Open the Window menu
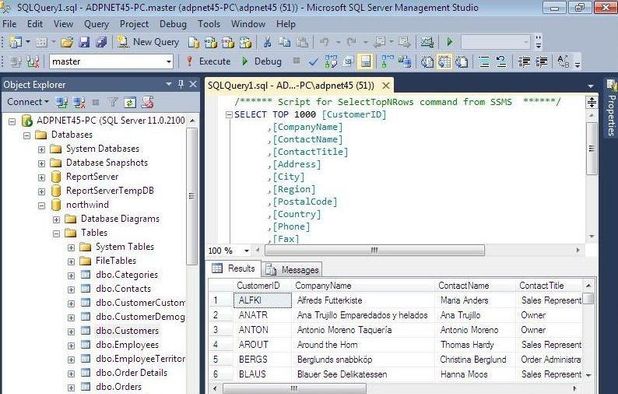The image size is (618, 394). click(x=248, y=24)
